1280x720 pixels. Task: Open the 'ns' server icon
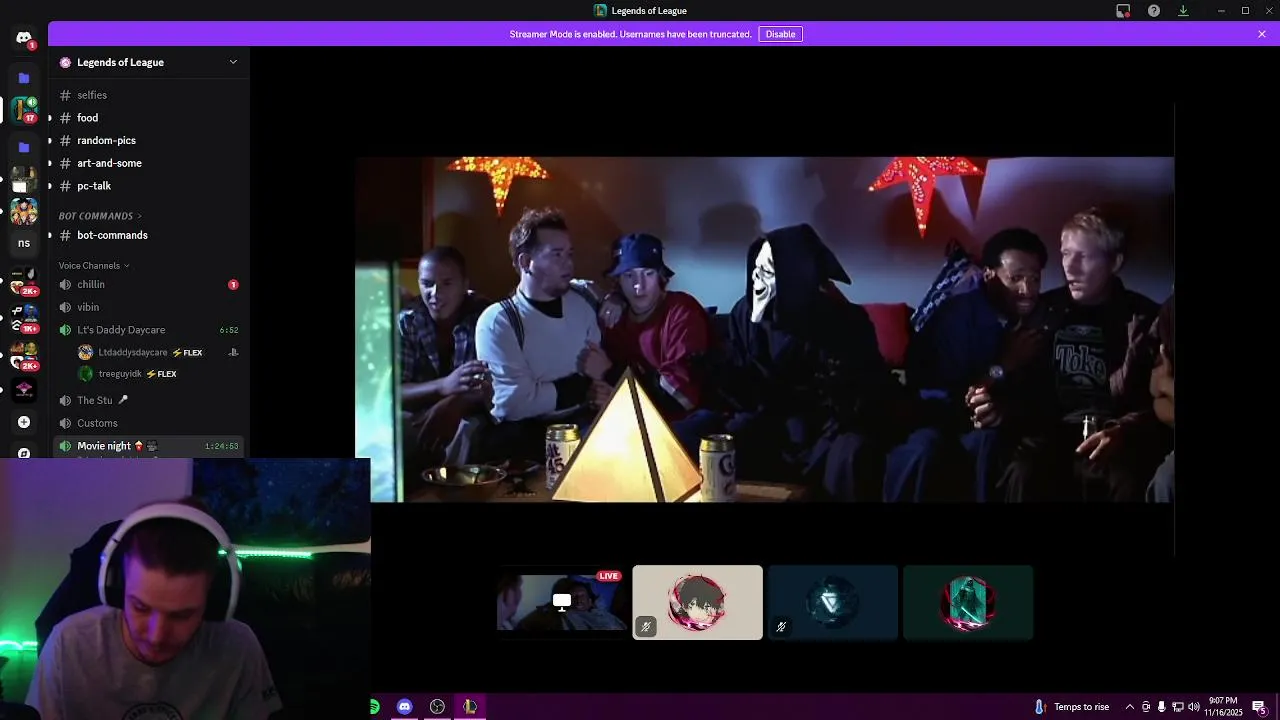(x=24, y=243)
